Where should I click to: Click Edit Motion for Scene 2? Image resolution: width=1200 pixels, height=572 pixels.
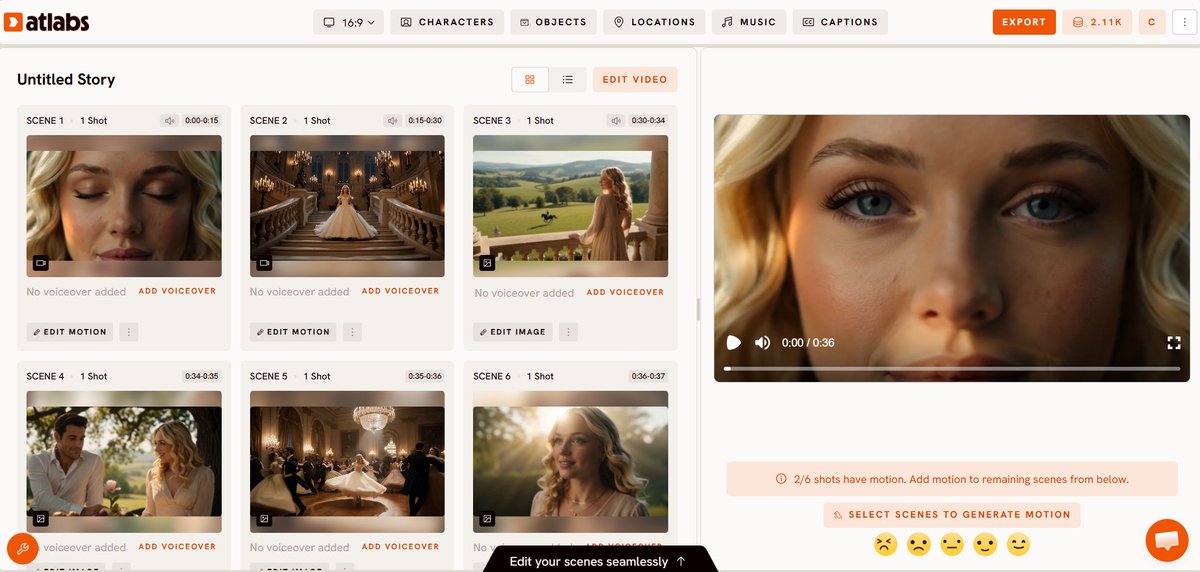[x=292, y=332]
